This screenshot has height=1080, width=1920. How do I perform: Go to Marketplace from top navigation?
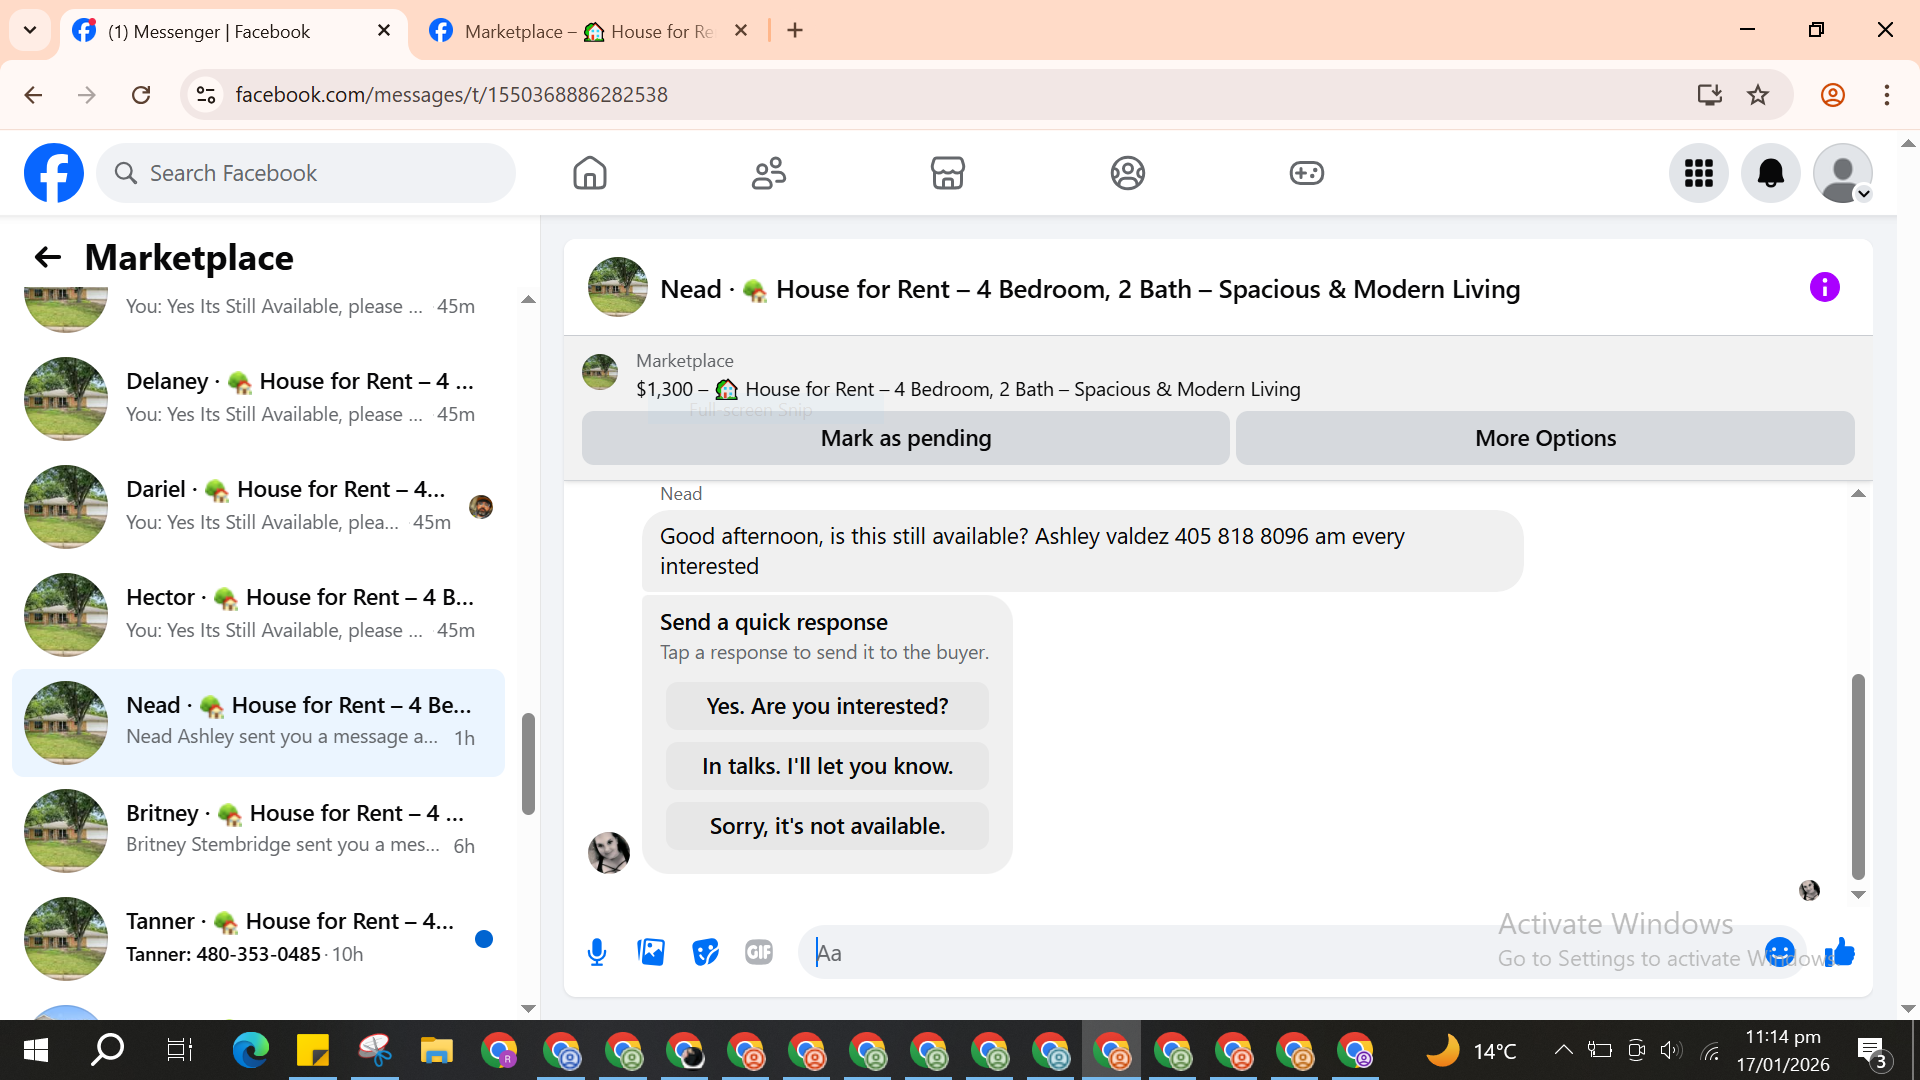947,173
